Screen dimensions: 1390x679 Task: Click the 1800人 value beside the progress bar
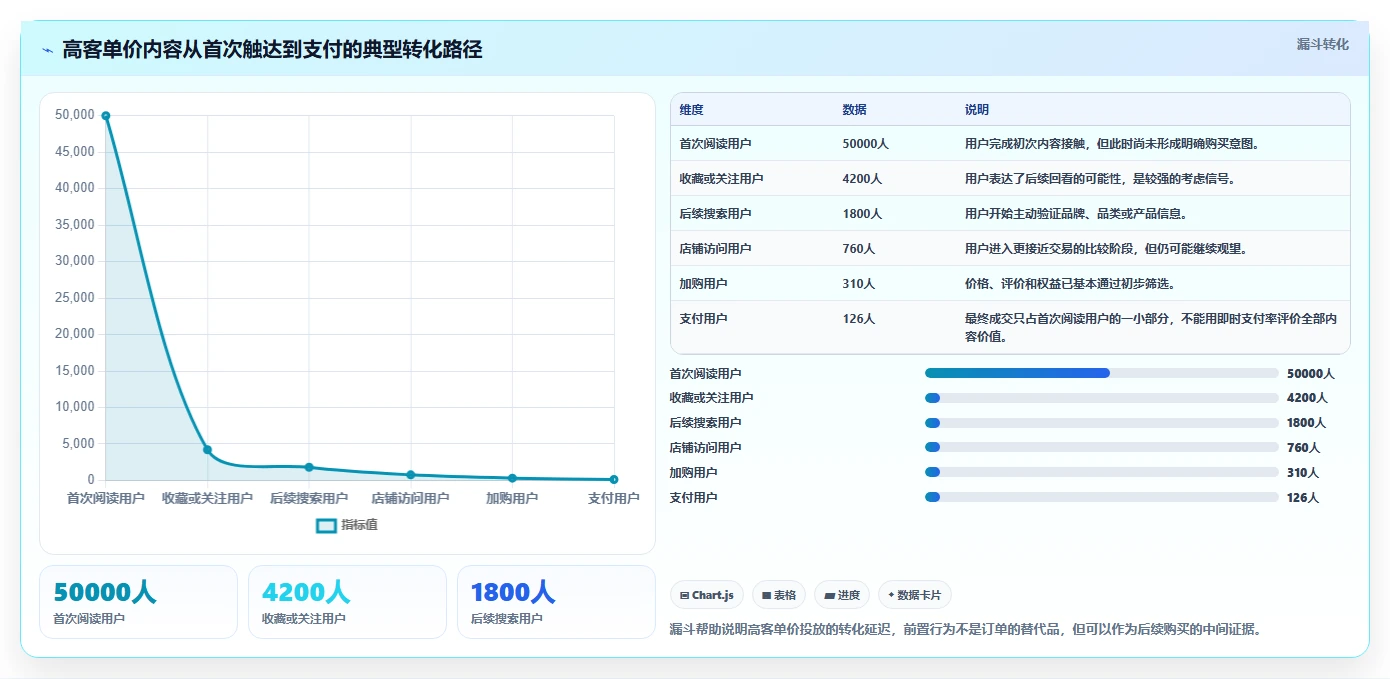[x=1307, y=423]
